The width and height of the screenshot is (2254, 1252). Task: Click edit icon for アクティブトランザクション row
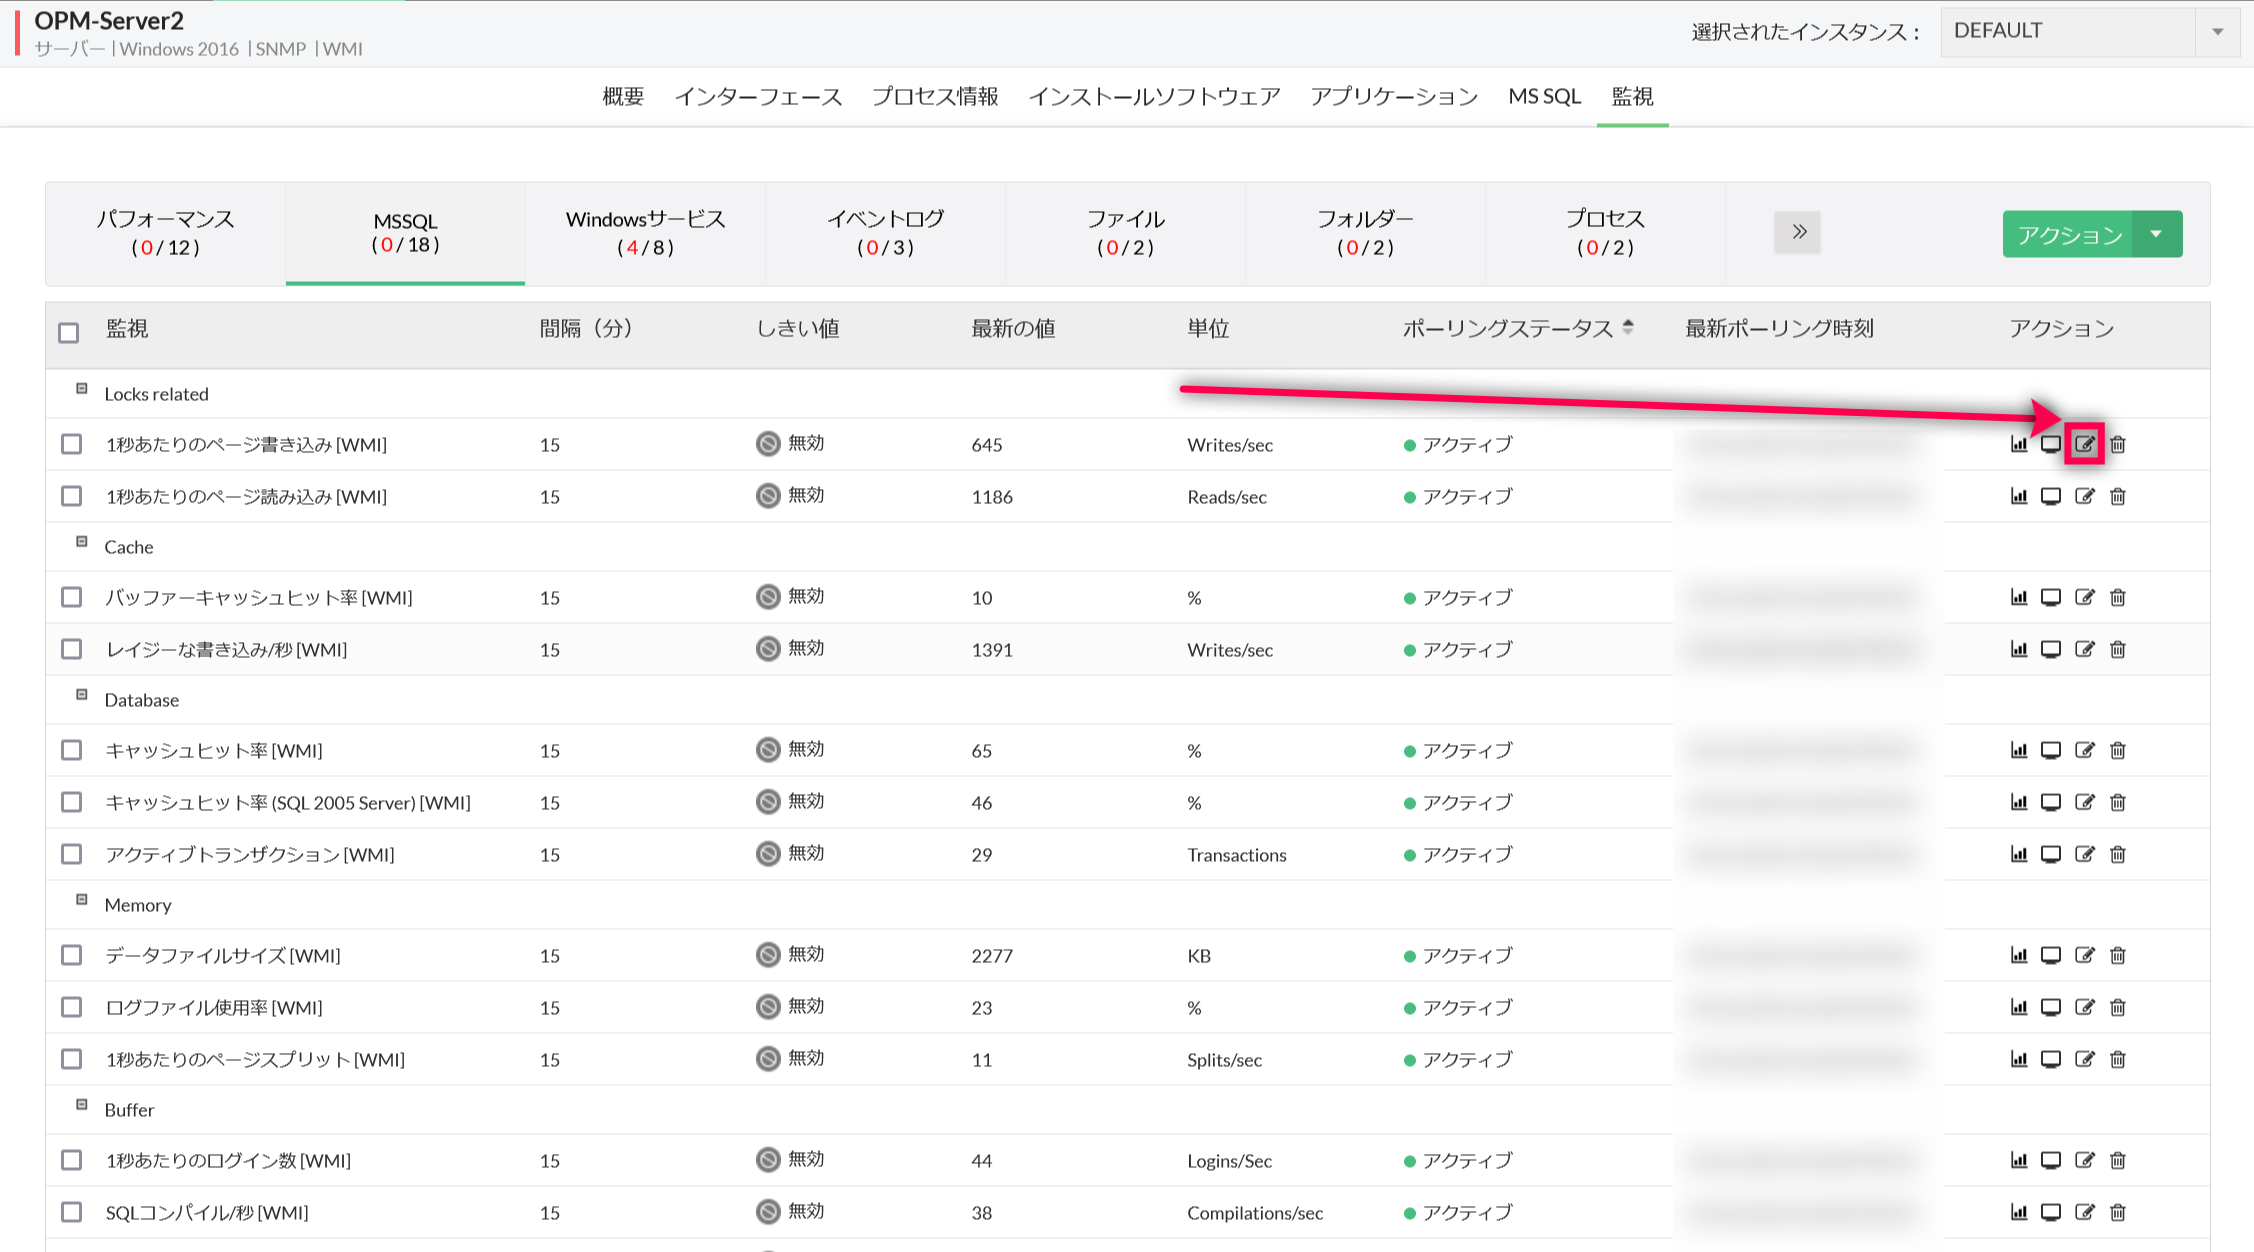[2084, 854]
